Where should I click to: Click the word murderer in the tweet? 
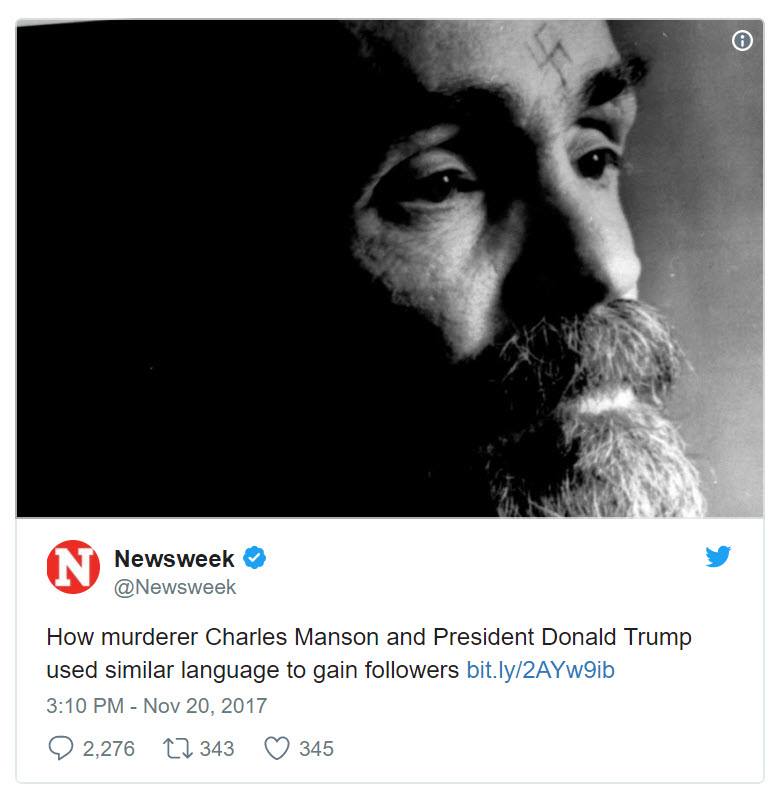point(149,637)
